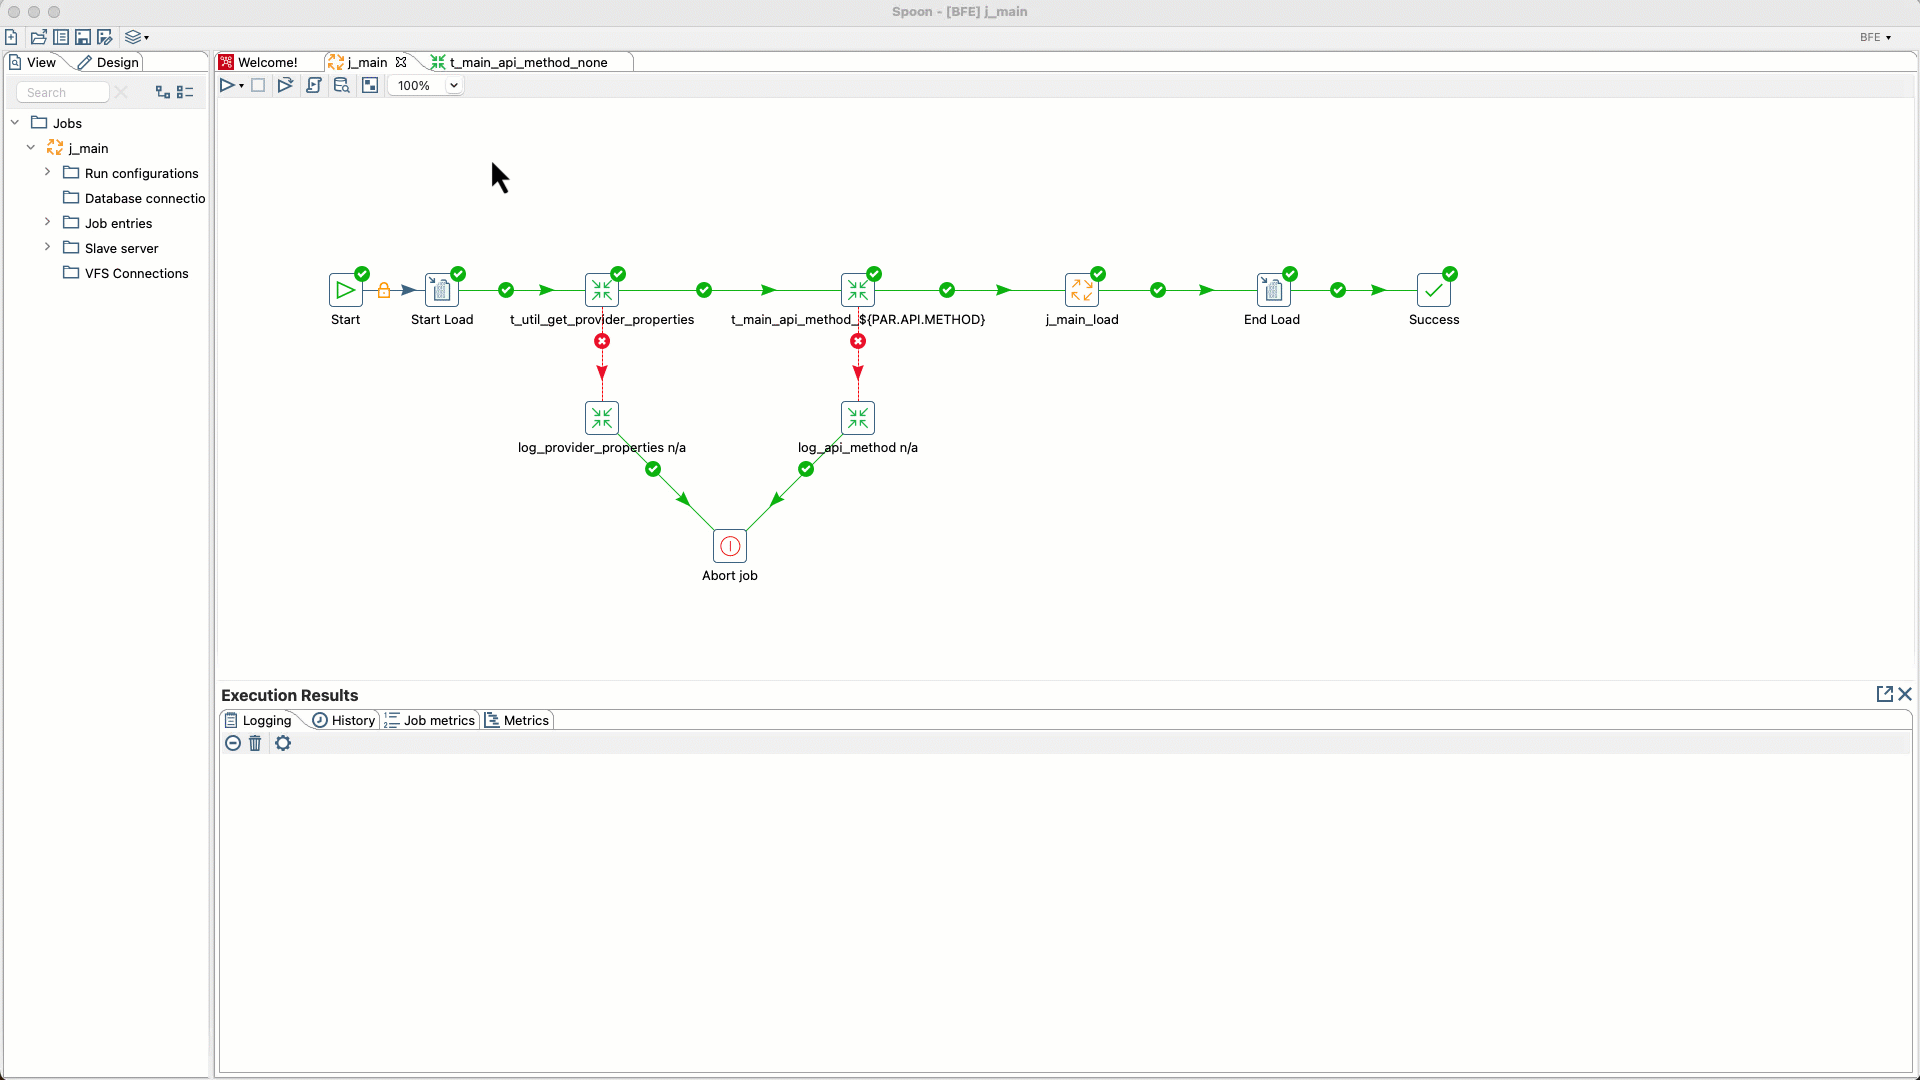The height and width of the screenshot is (1080, 1920).
Task: Click the Show/hide grid layout icon
Action: click(x=185, y=92)
